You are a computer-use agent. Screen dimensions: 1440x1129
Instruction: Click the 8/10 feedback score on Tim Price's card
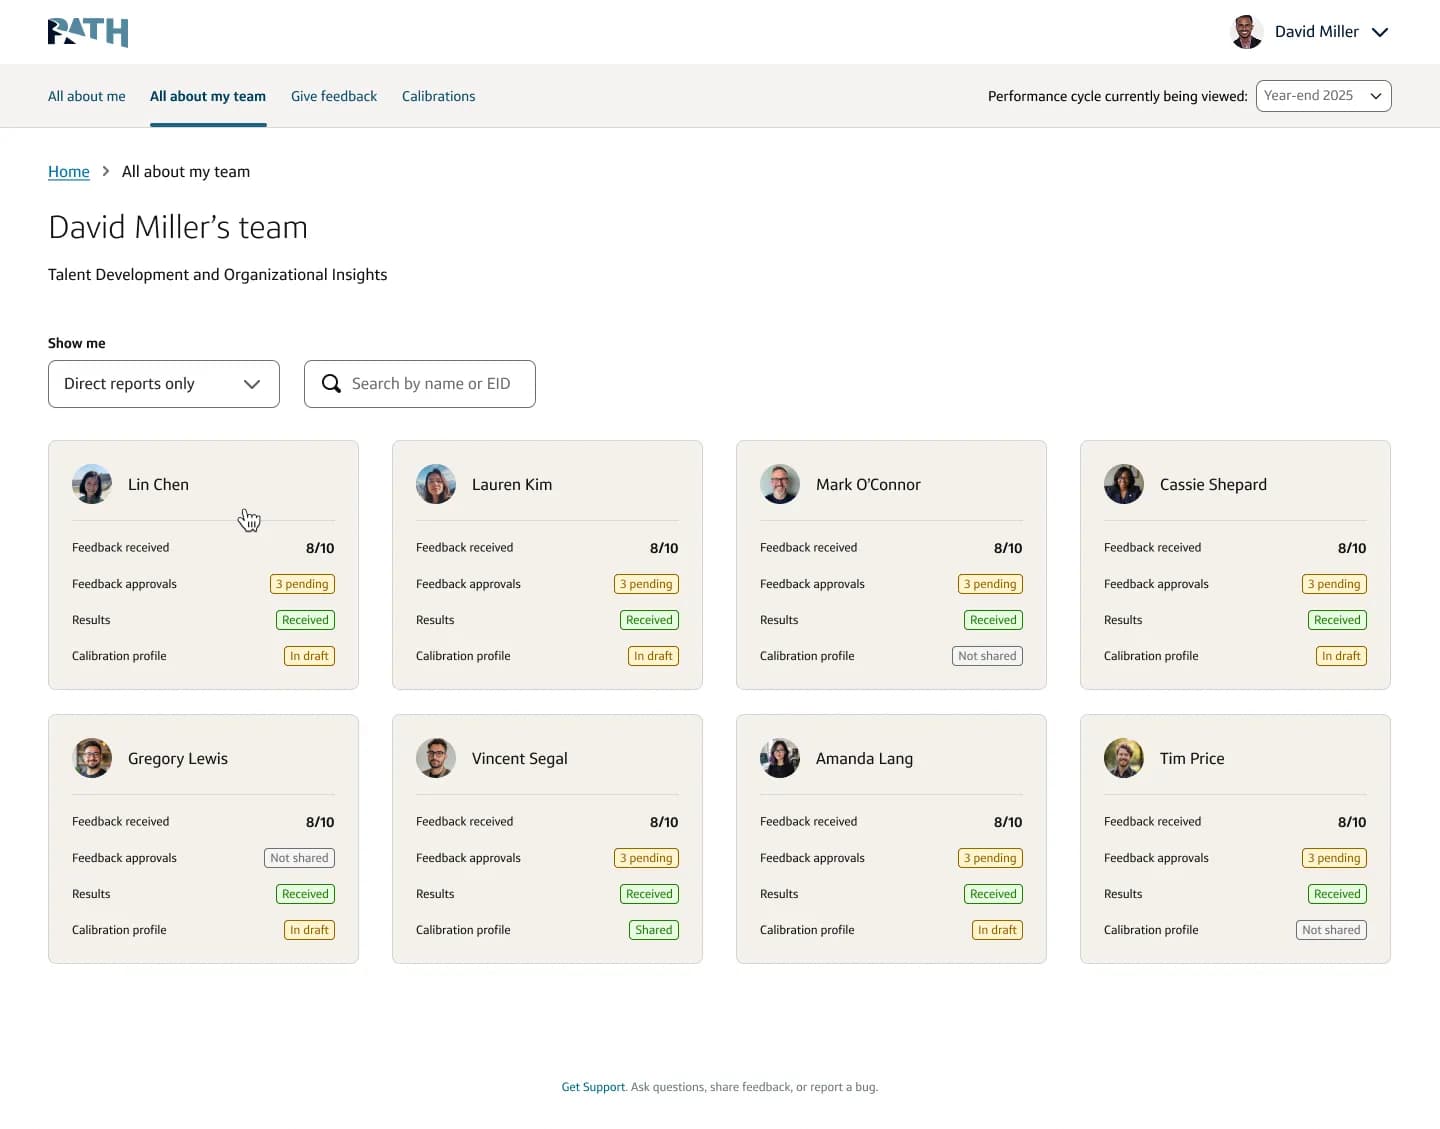pyautogui.click(x=1352, y=822)
